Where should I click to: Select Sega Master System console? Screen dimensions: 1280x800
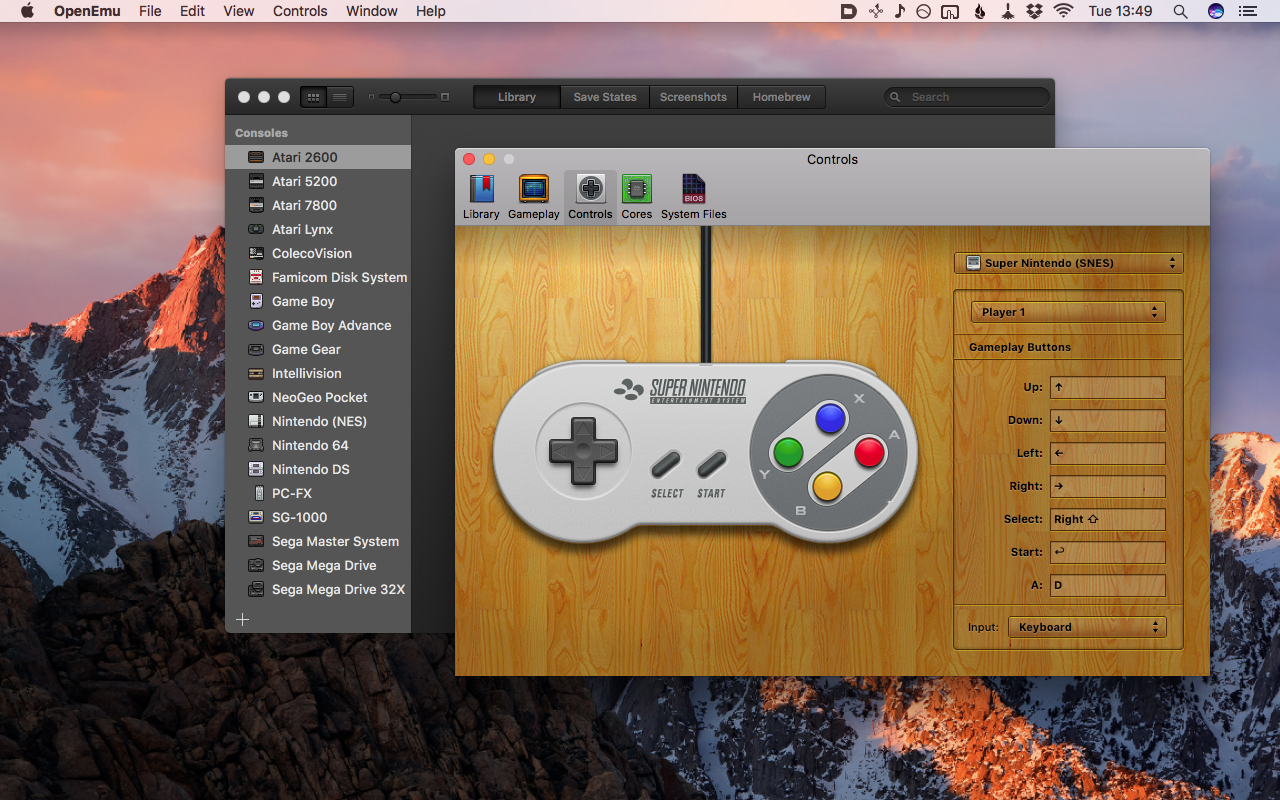point(318,541)
